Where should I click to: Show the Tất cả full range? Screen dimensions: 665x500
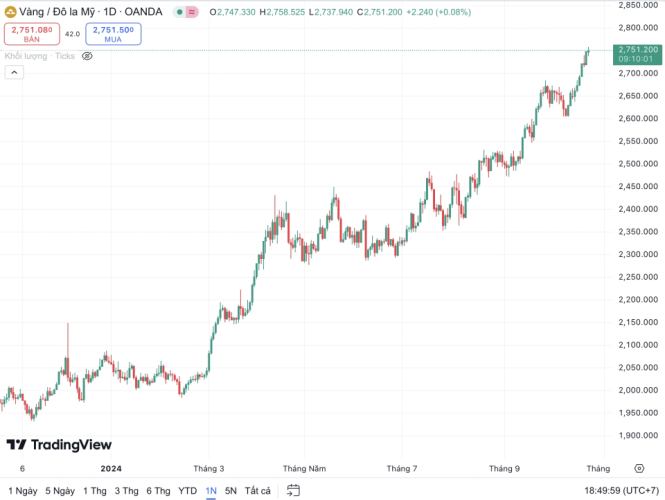click(x=258, y=491)
